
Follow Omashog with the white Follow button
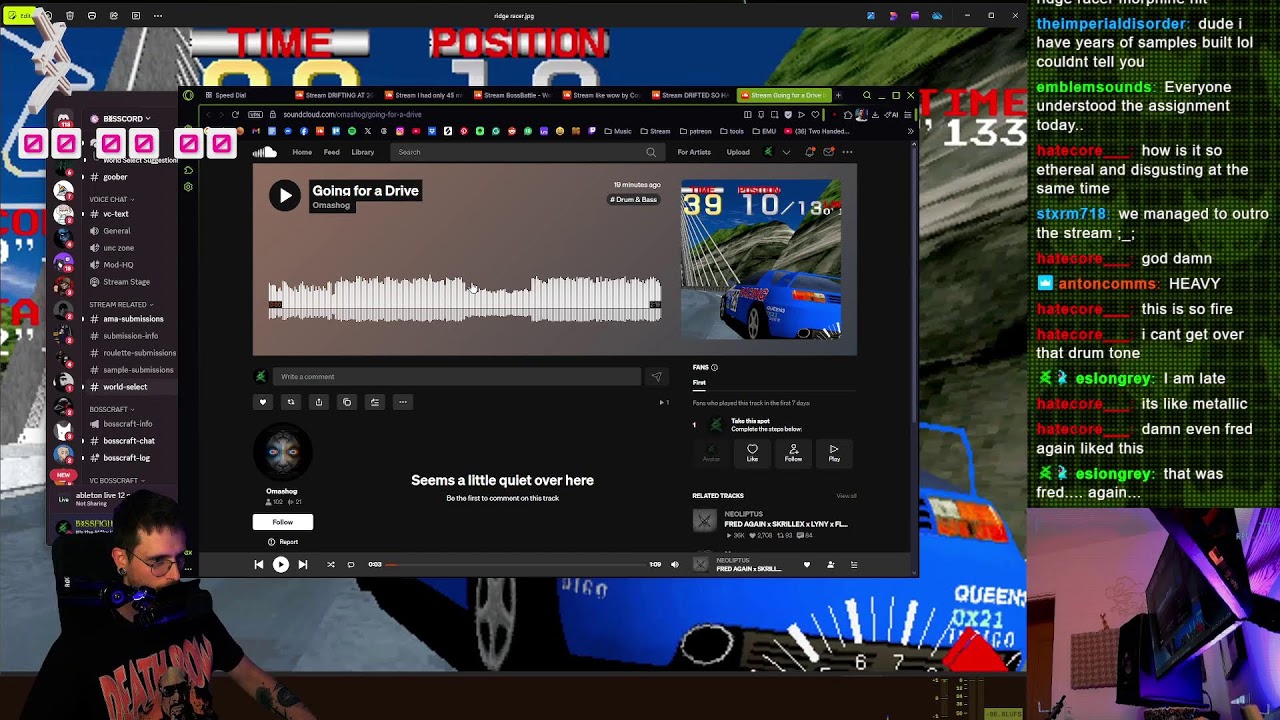[x=283, y=522]
